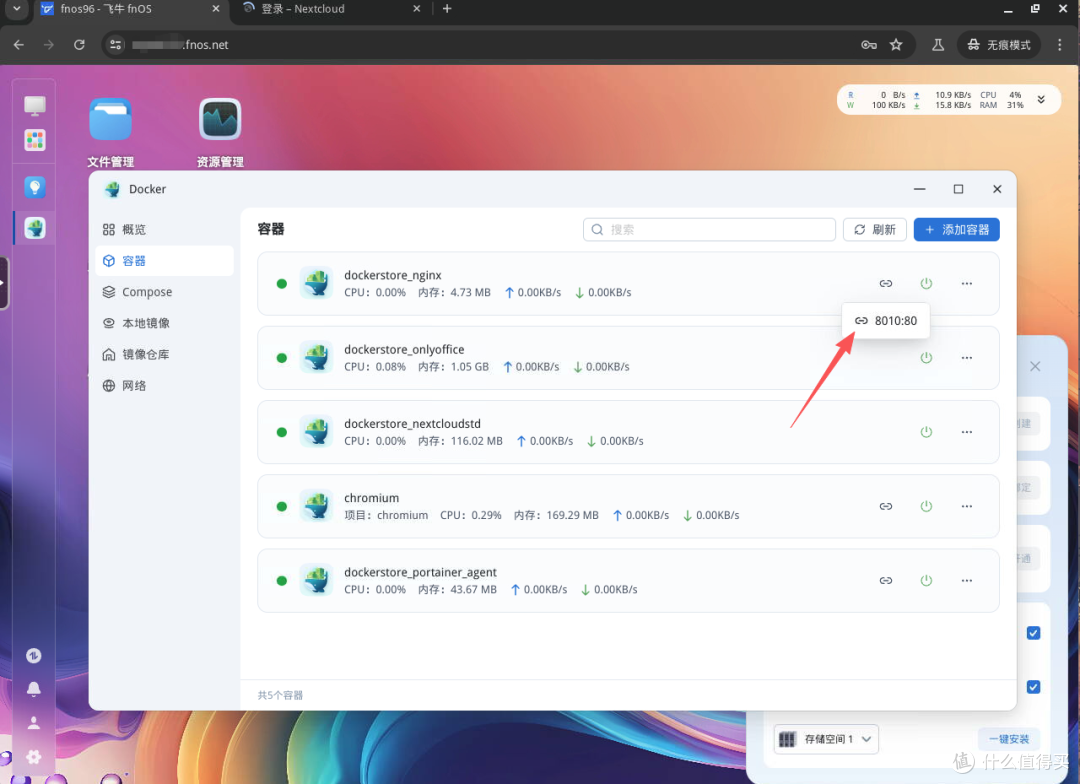Open more options for dockerstore_nginx
This screenshot has height=784, width=1080.
tap(966, 283)
